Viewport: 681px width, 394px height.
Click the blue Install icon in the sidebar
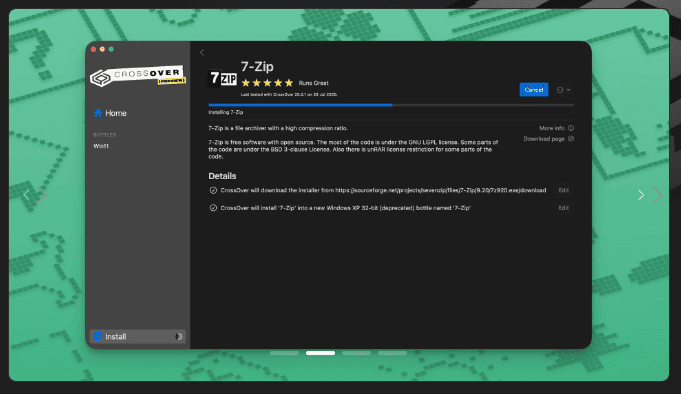coord(98,337)
